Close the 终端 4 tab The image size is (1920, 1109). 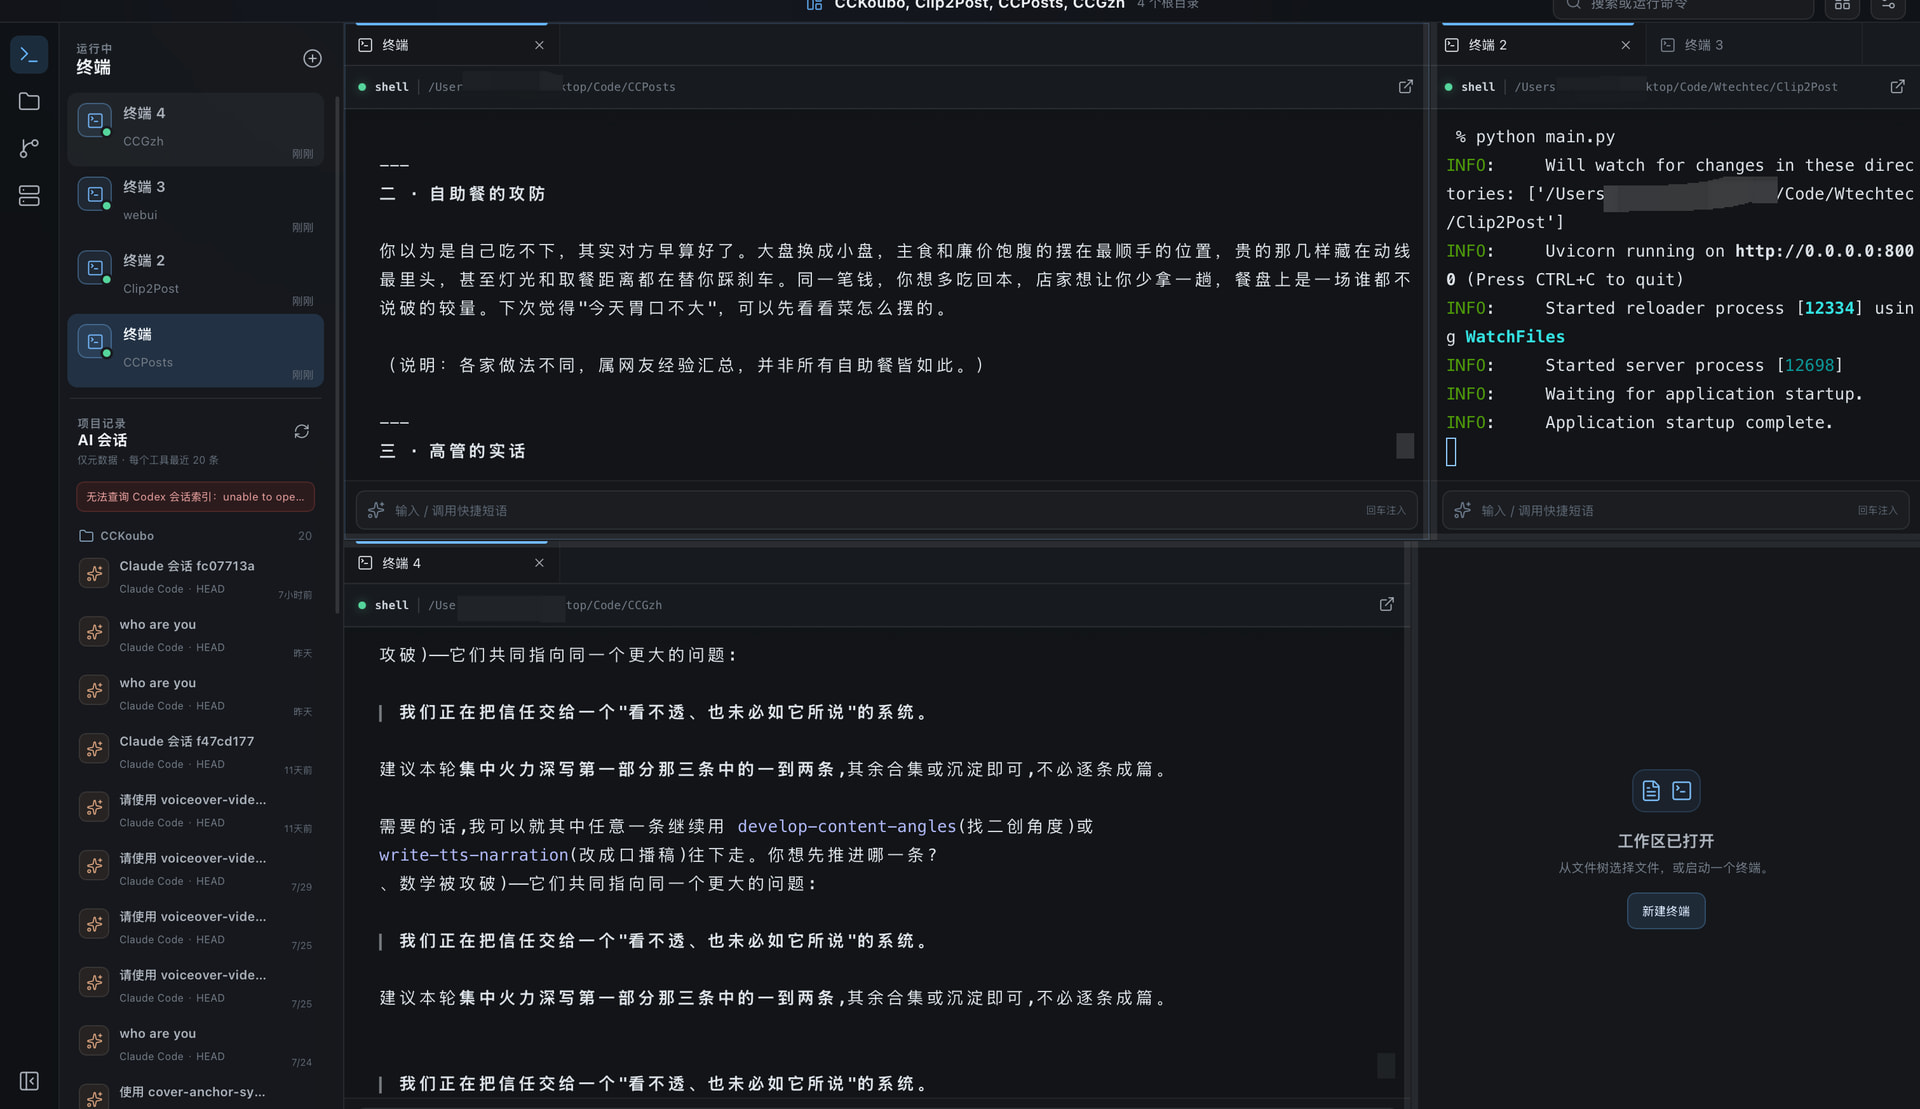coord(539,563)
